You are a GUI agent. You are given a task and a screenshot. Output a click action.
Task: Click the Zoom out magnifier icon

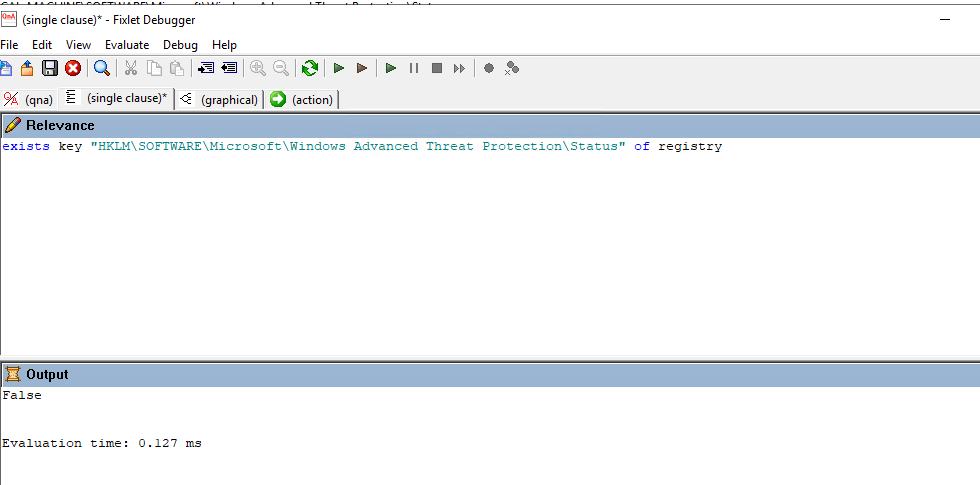[x=281, y=68]
